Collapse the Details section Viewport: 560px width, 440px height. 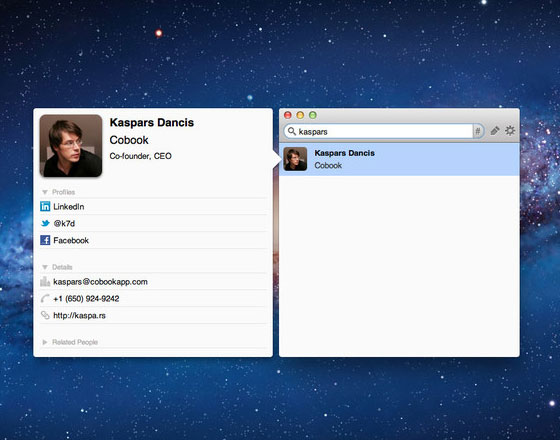(45, 267)
